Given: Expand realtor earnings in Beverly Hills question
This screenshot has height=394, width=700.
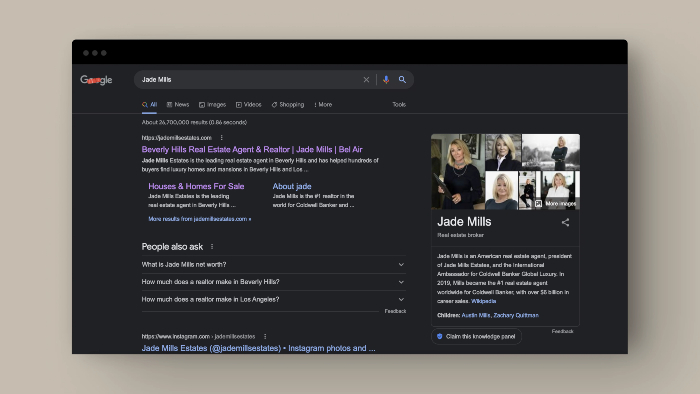Looking at the screenshot, I should (273, 282).
